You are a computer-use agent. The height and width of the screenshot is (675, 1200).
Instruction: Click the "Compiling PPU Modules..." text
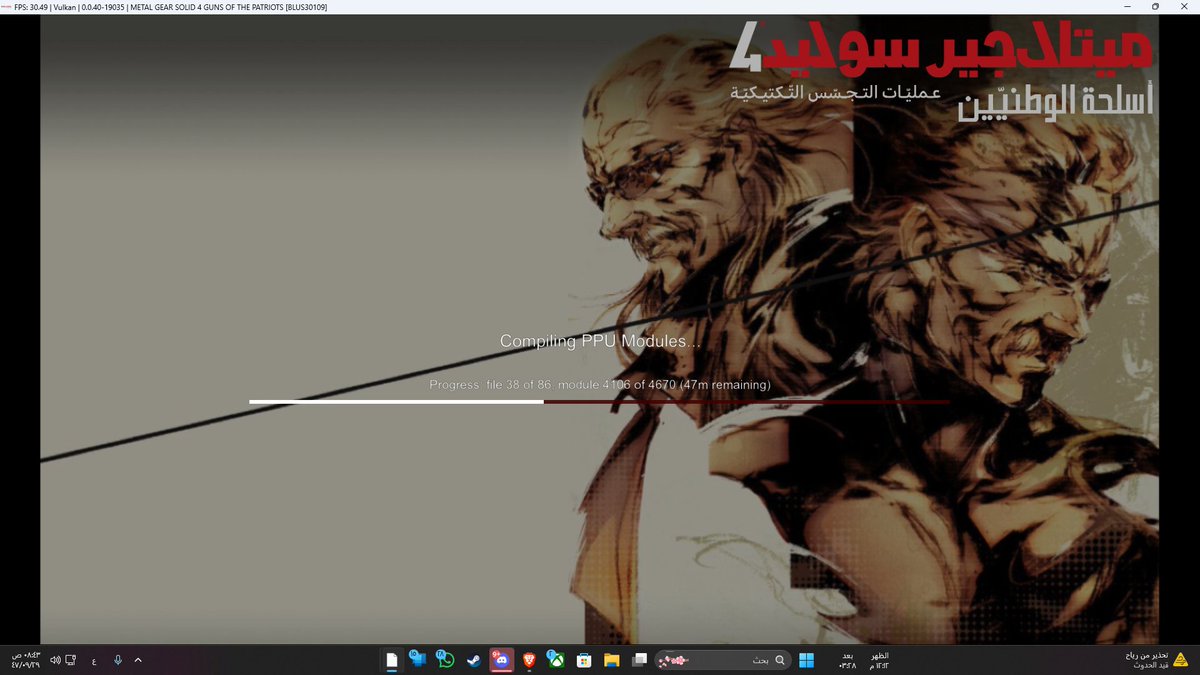[600, 342]
